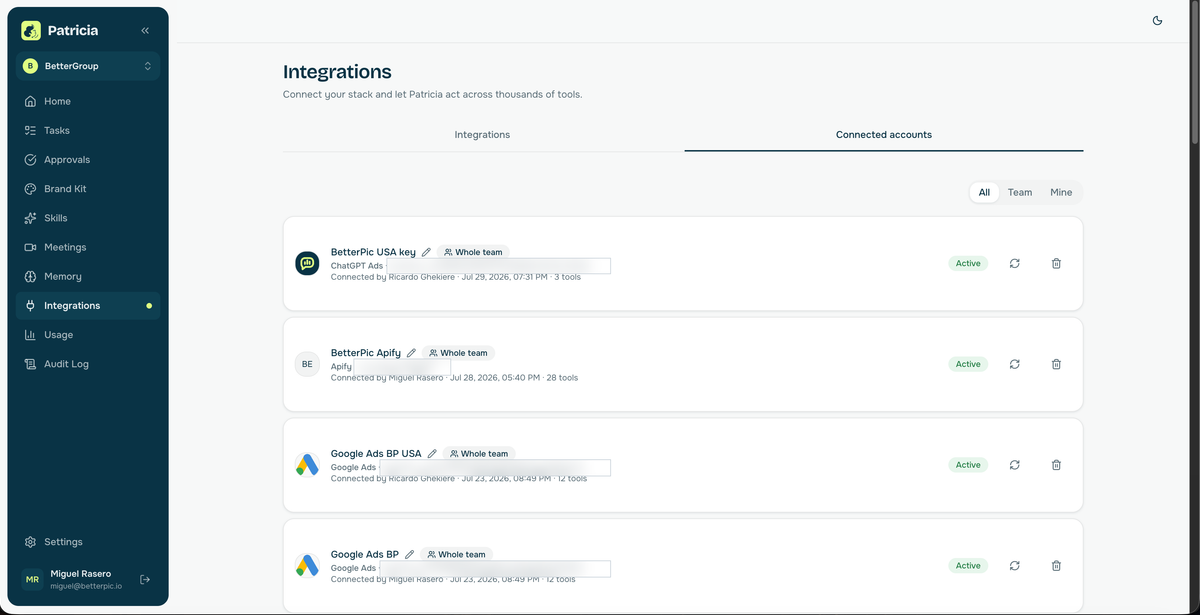Refresh BetterPic Apify connection
The image size is (1200, 615).
pyautogui.click(x=1015, y=364)
